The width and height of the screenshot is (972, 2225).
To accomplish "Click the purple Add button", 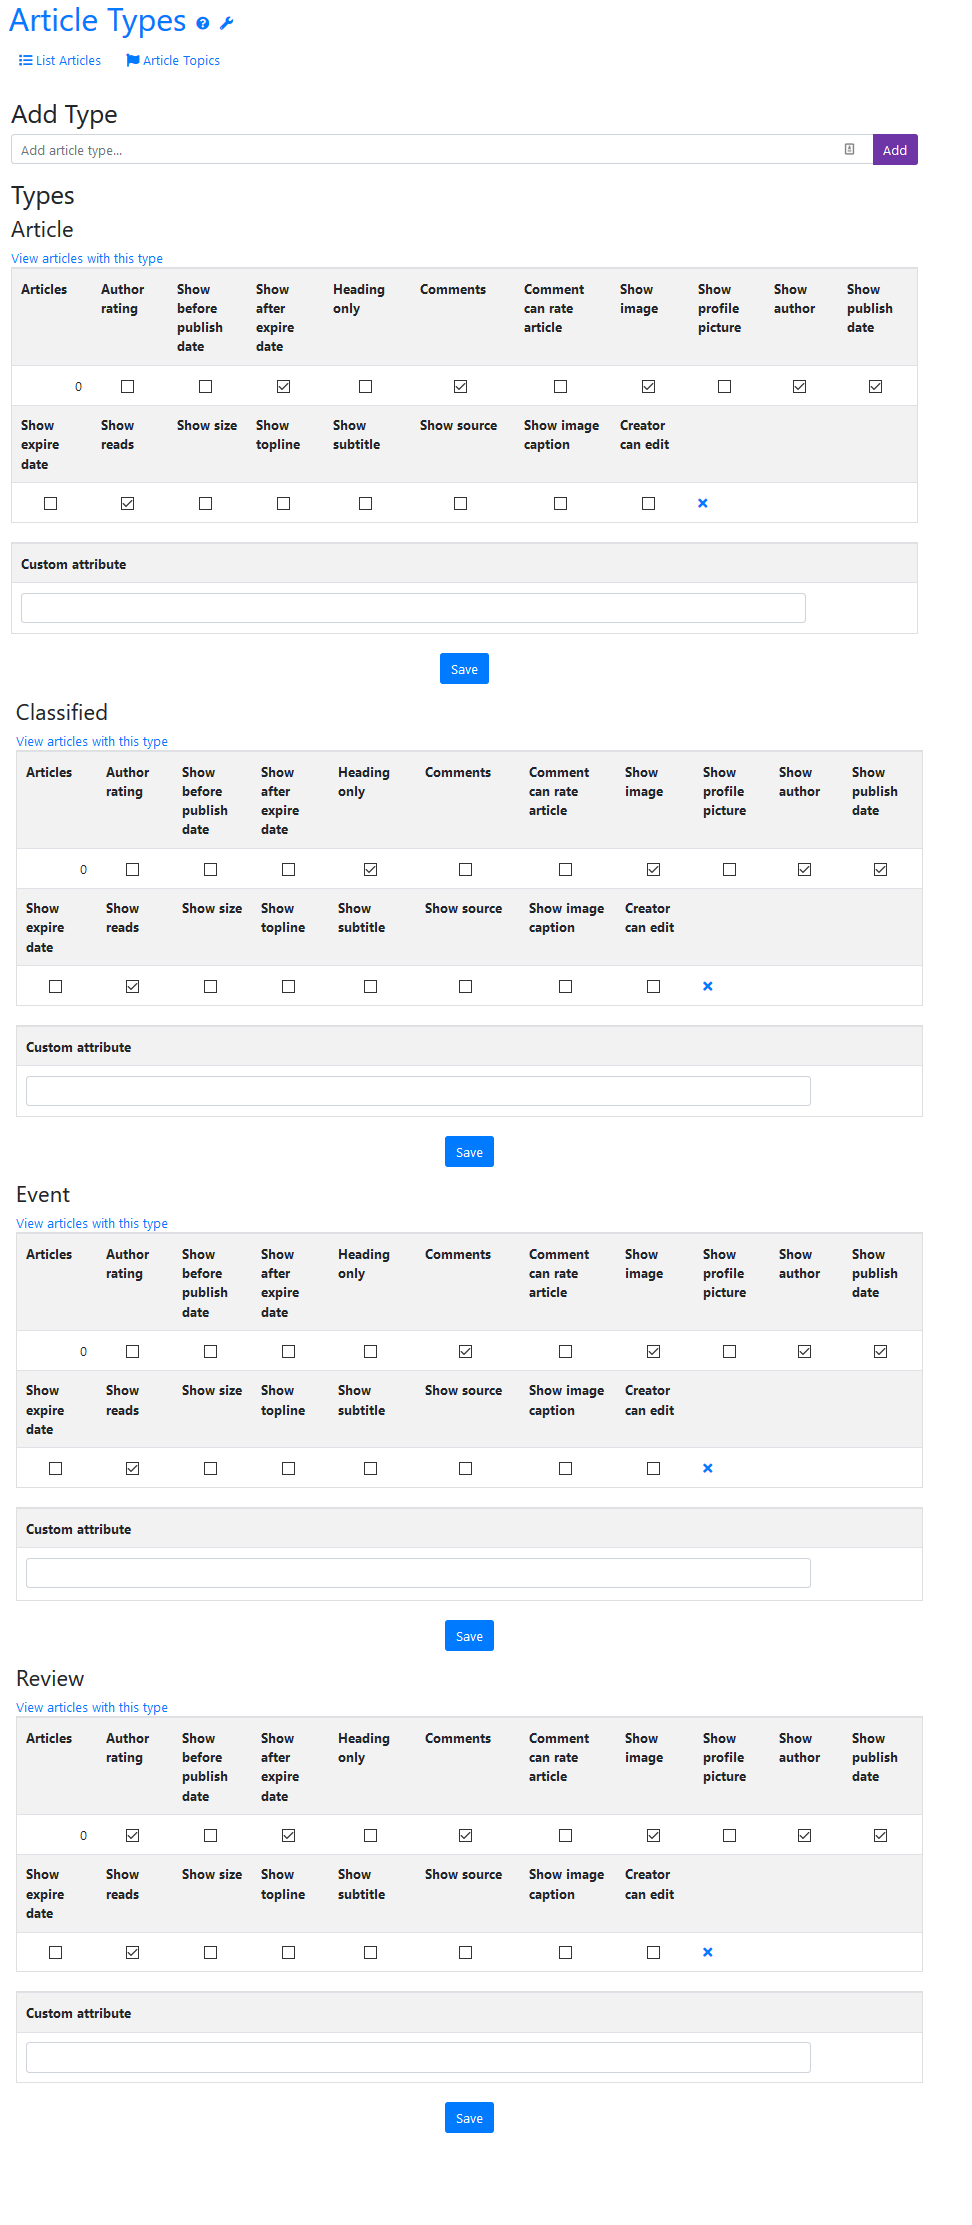I will [x=895, y=150].
